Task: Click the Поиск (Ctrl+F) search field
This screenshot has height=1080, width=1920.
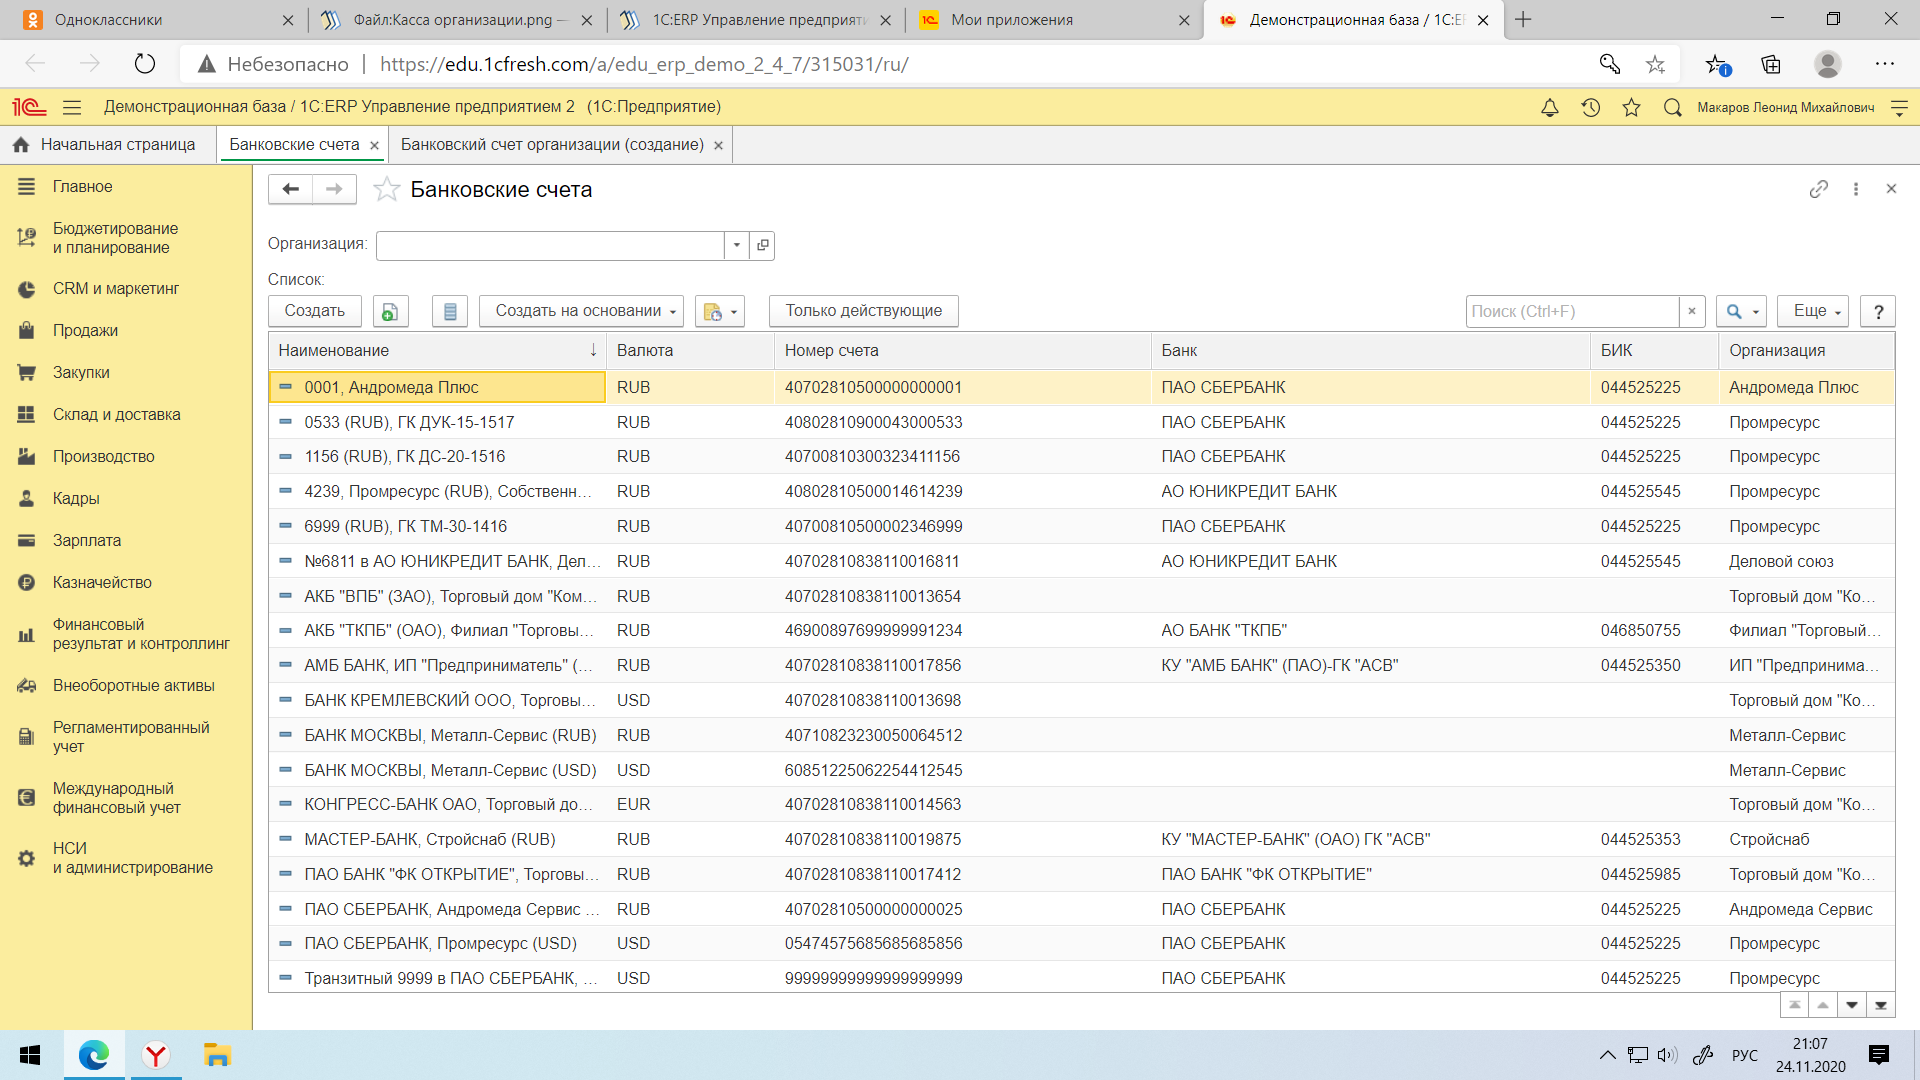Action: pos(1572,312)
